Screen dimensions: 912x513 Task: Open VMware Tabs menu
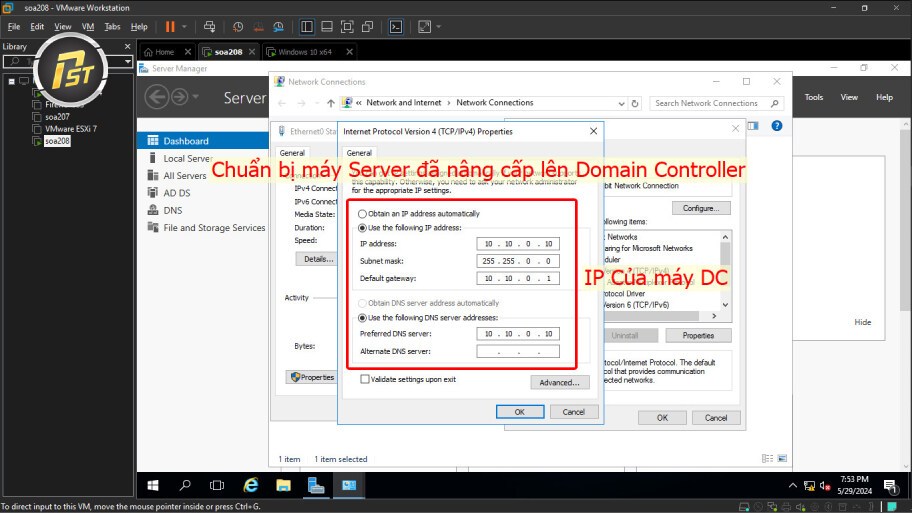click(112, 27)
